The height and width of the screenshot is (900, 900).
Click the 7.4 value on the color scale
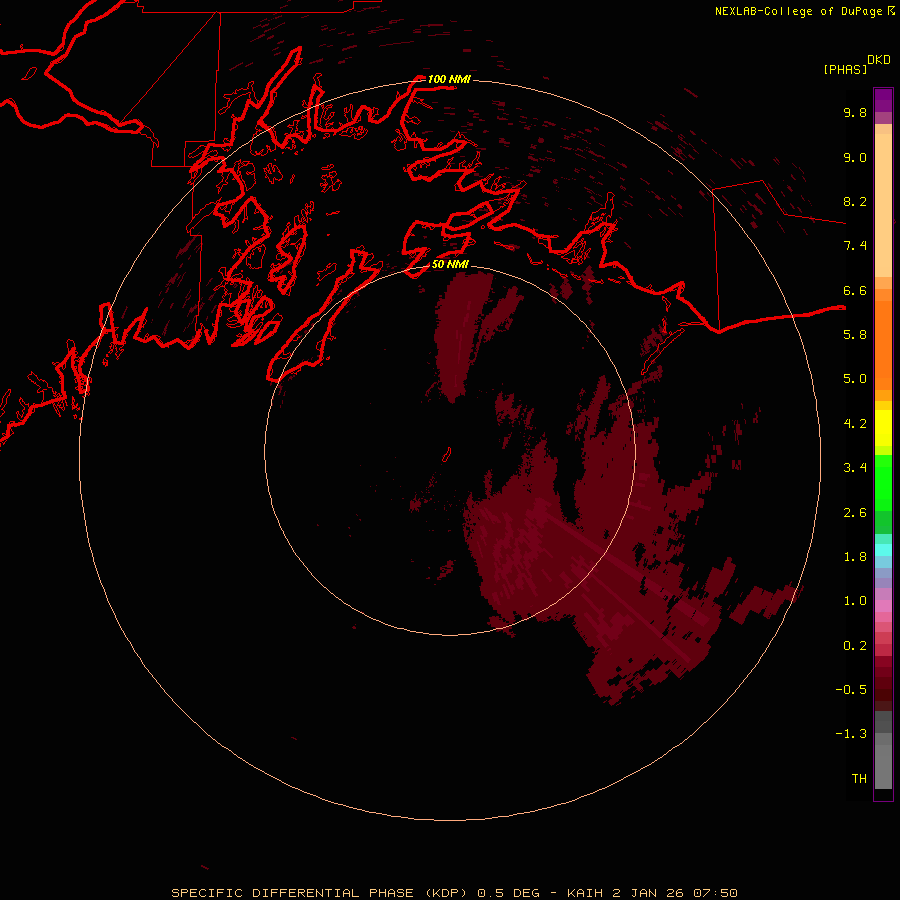click(x=855, y=246)
